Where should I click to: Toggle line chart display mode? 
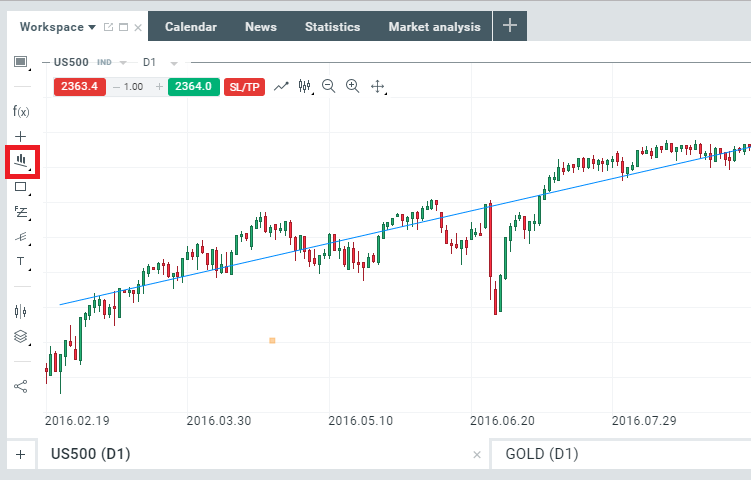click(281, 87)
